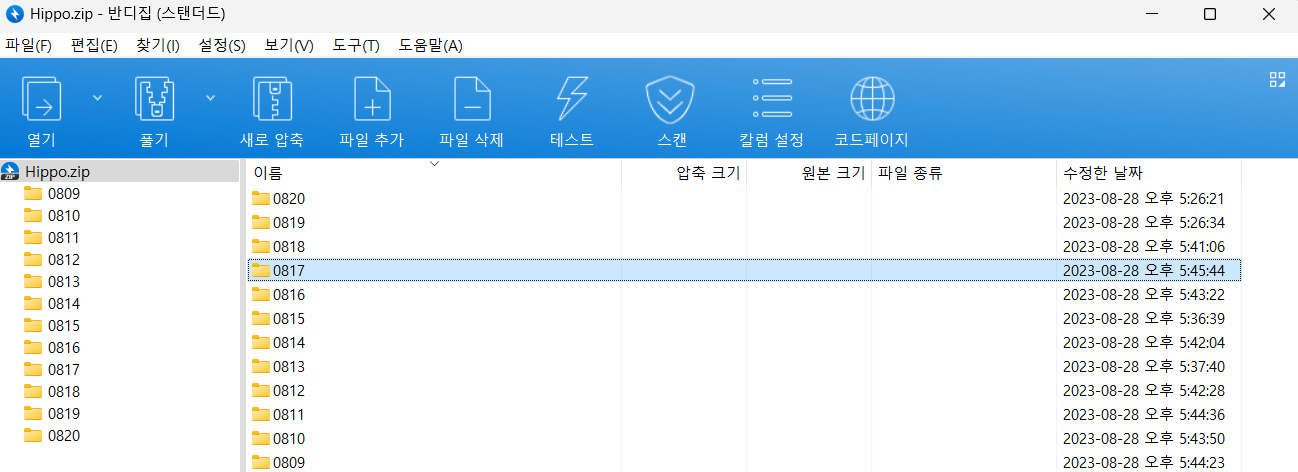Image resolution: width=1298 pixels, height=472 pixels.
Task: Select folder 0816 in the left tree
Action: click(63, 348)
